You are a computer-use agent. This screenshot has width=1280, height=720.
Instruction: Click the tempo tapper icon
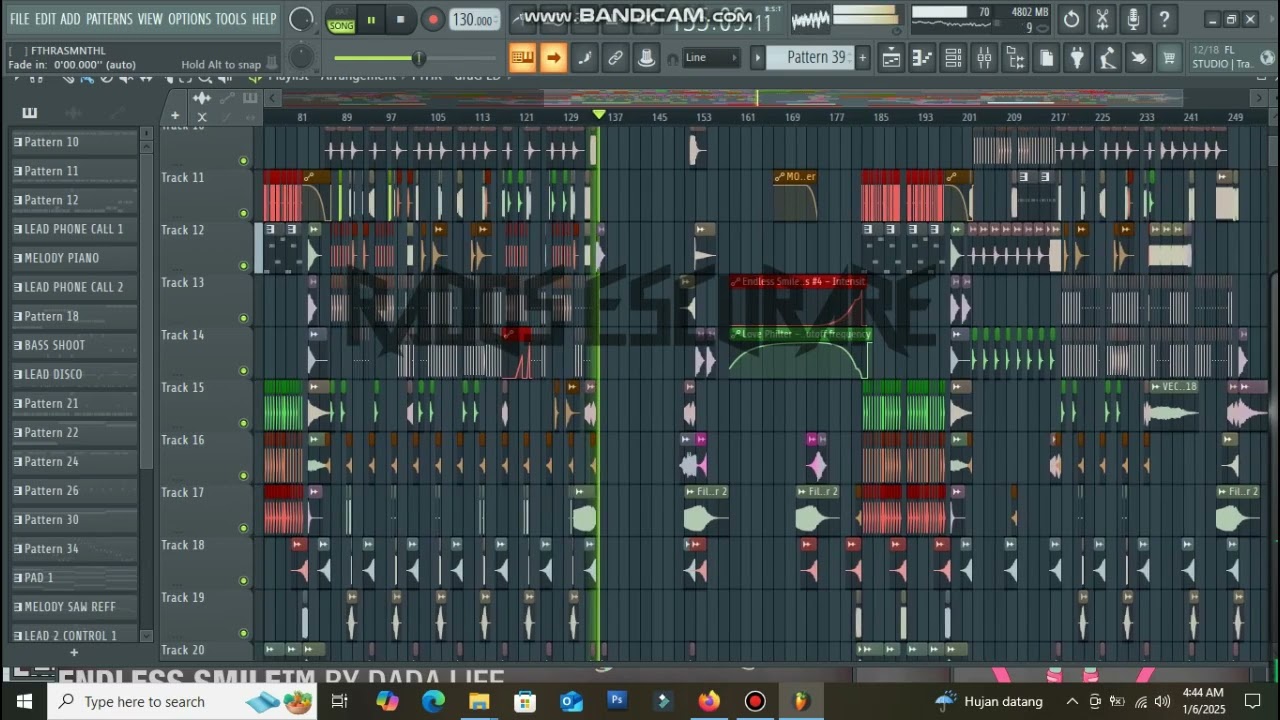pos(1108,58)
